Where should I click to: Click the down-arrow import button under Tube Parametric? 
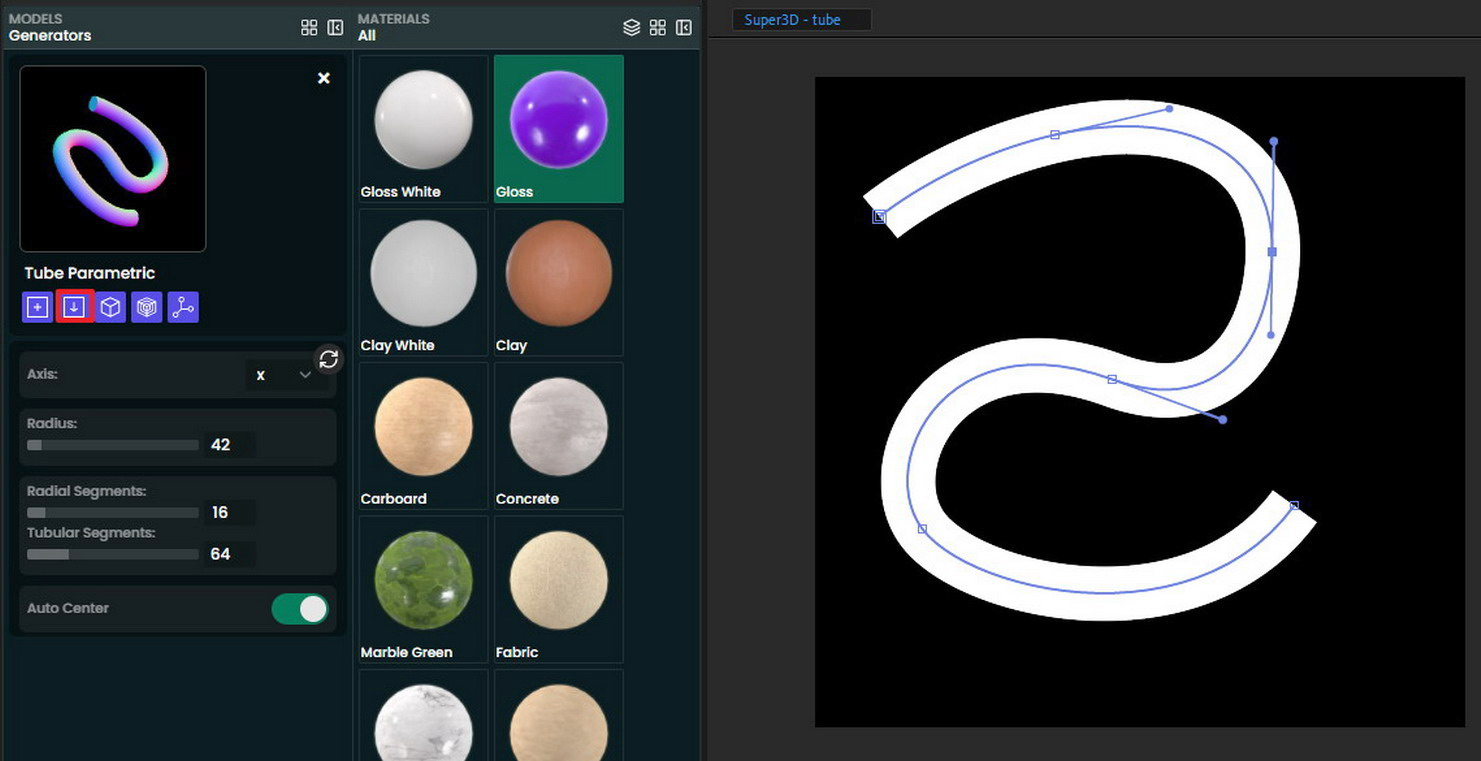click(x=74, y=307)
